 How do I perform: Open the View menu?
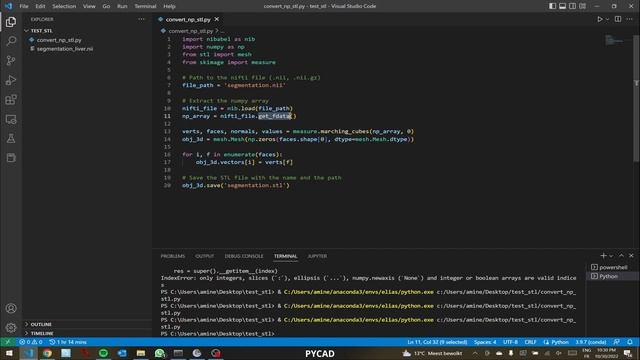click(89, 6)
